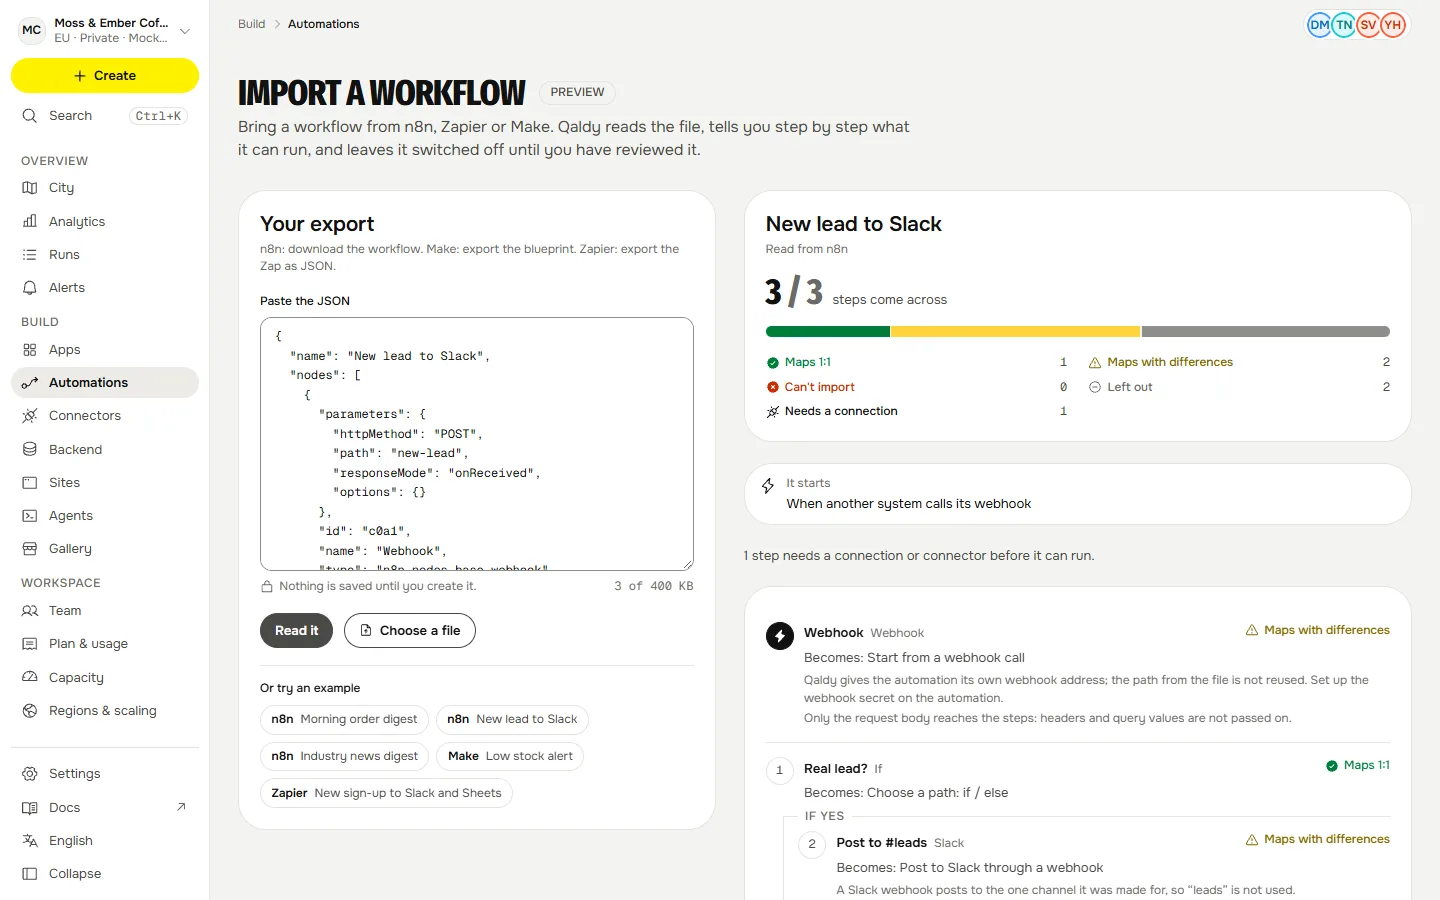Open the Apps grid icon
This screenshot has width=1440, height=900.
pos(30,350)
